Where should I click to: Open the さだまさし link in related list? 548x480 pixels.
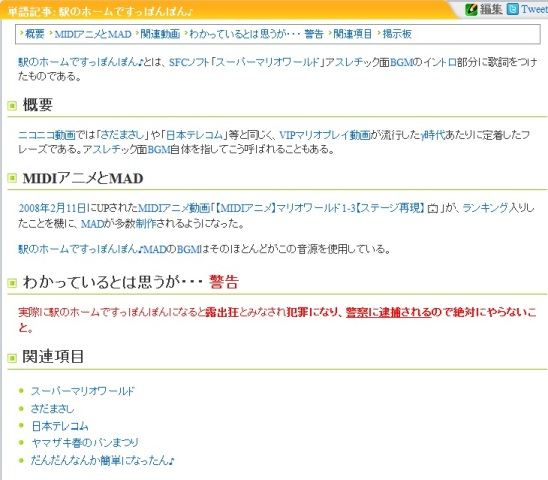click(x=52, y=408)
